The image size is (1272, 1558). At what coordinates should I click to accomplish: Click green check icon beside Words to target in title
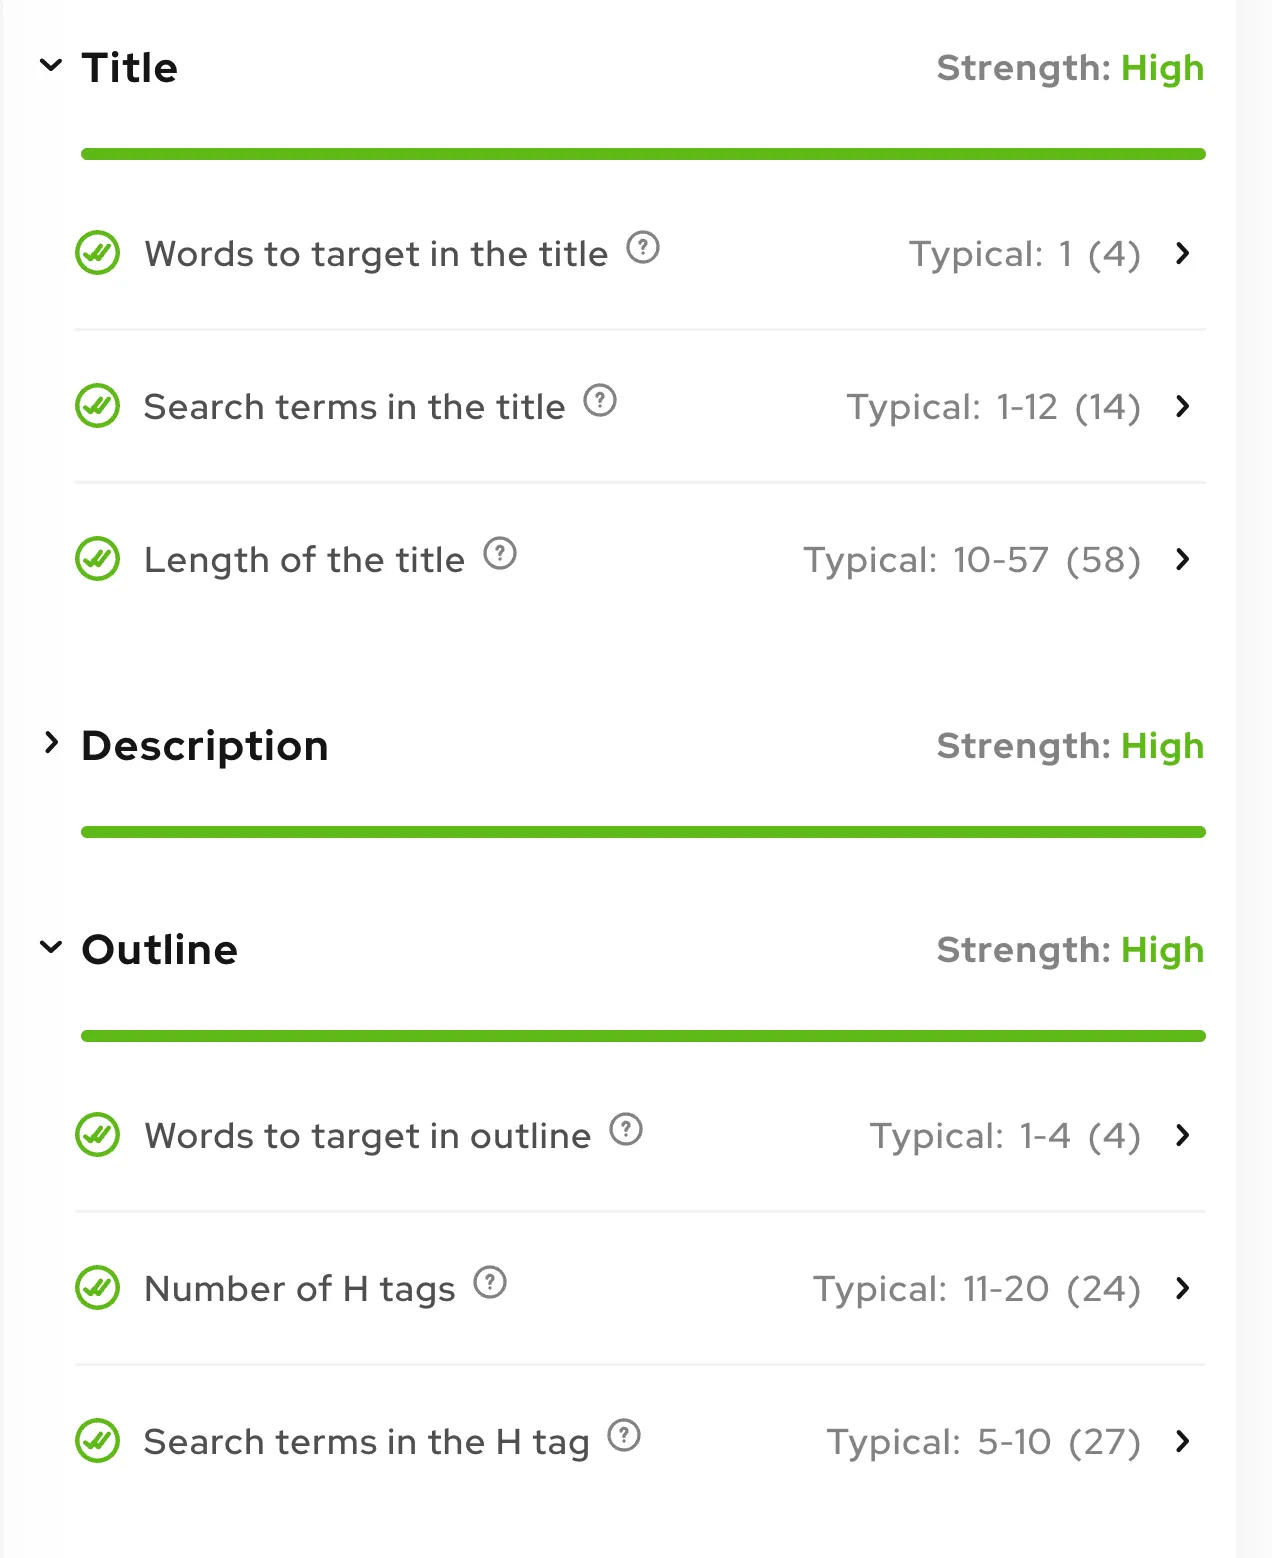pyautogui.click(x=98, y=253)
